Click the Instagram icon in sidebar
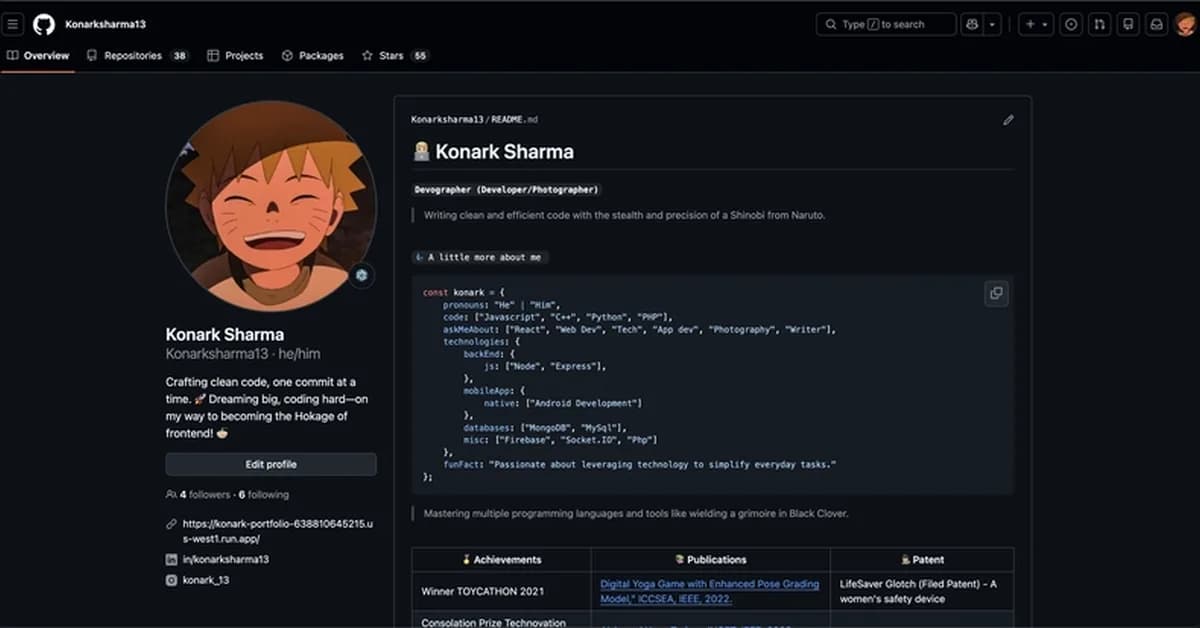The image size is (1200, 628). (x=172, y=580)
